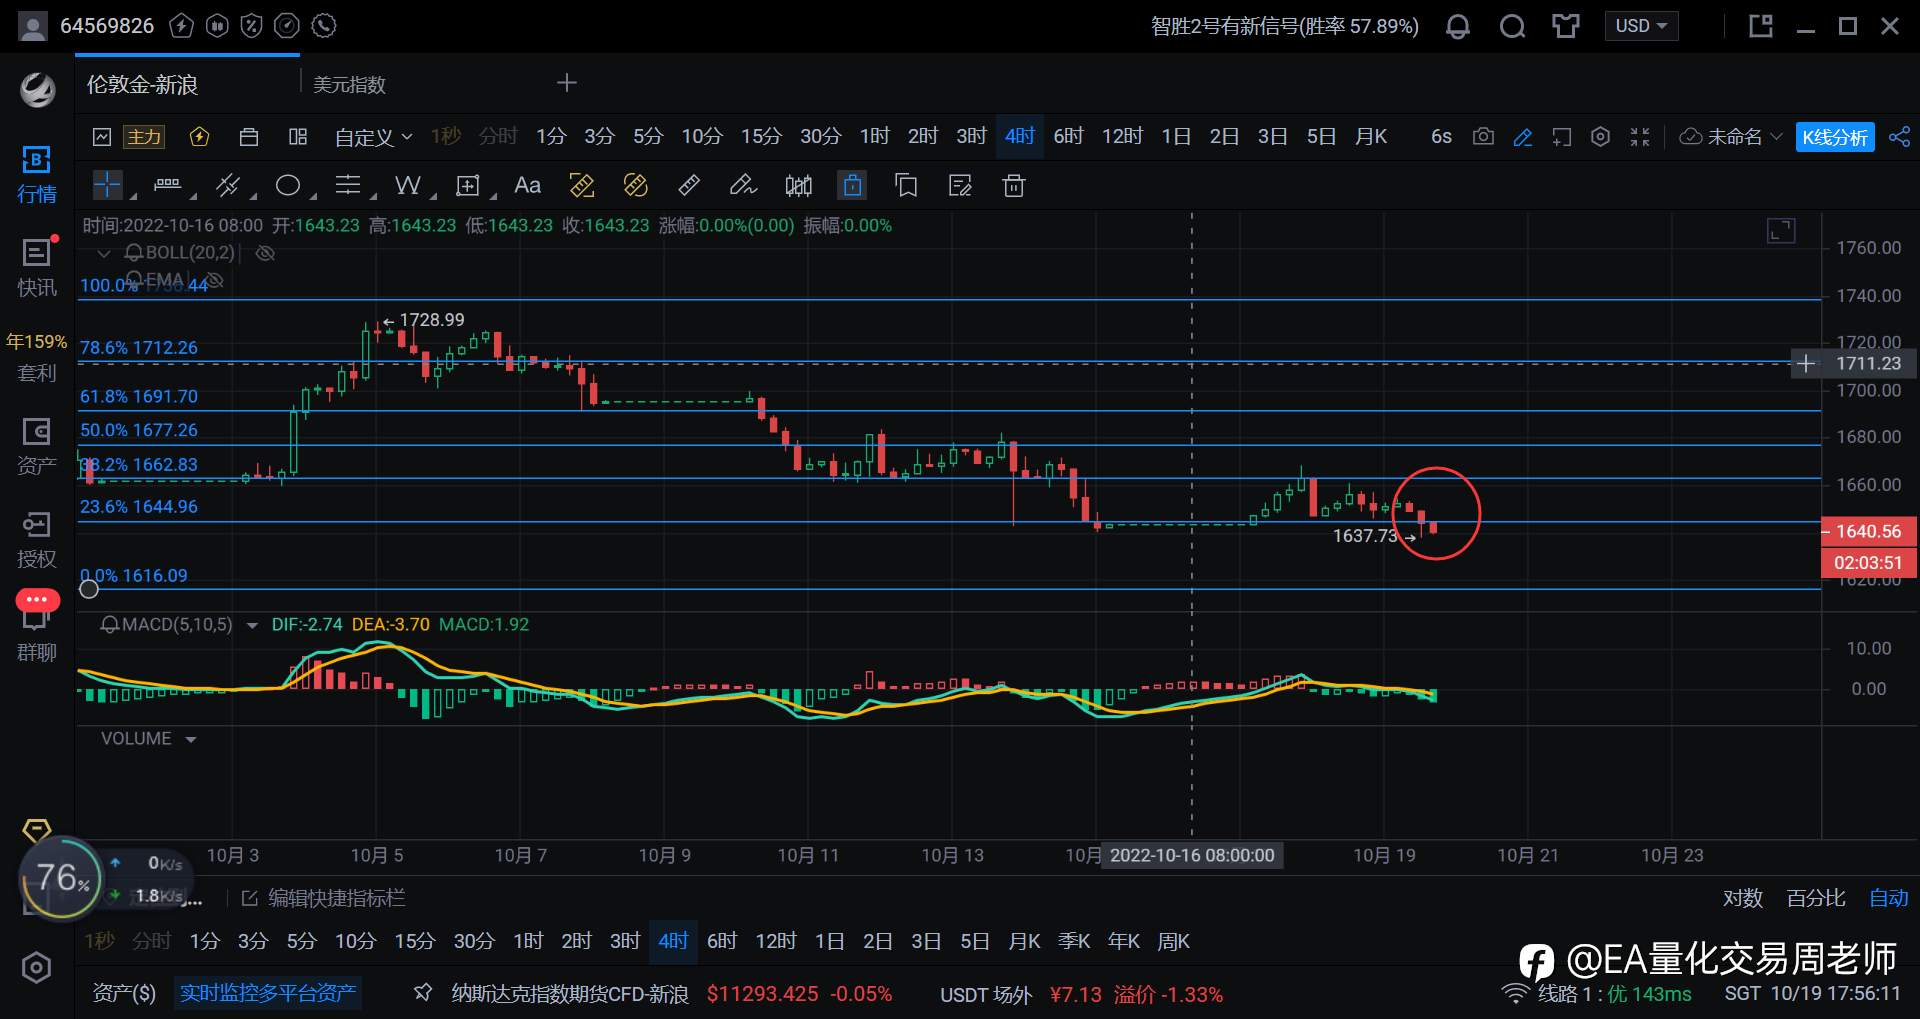Select the ellipse shape drawing tool
Image resolution: width=1920 pixels, height=1019 pixels.
click(x=288, y=185)
